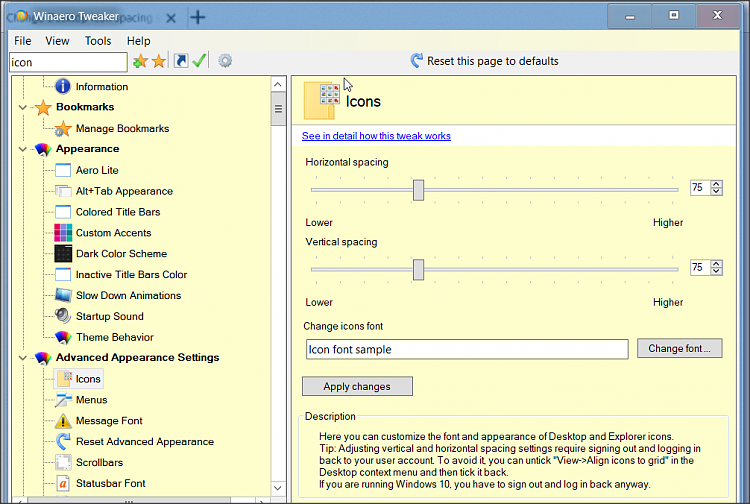Screen dimensions: 750x504
Task: Open the File menu
Action: tap(23, 41)
